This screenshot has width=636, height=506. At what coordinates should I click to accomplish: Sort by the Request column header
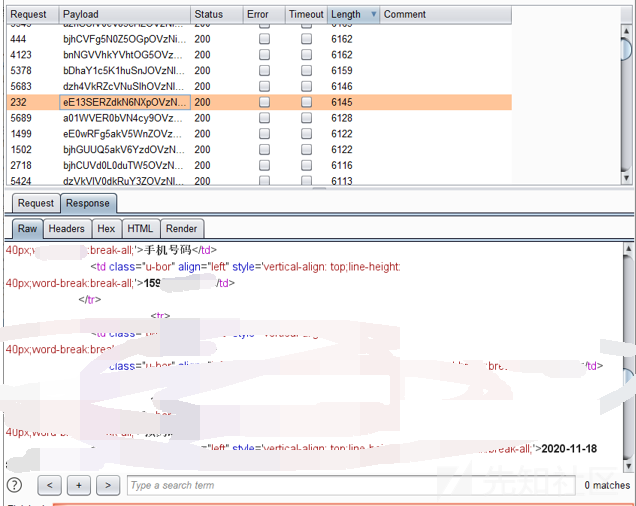click(x=33, y=14)
